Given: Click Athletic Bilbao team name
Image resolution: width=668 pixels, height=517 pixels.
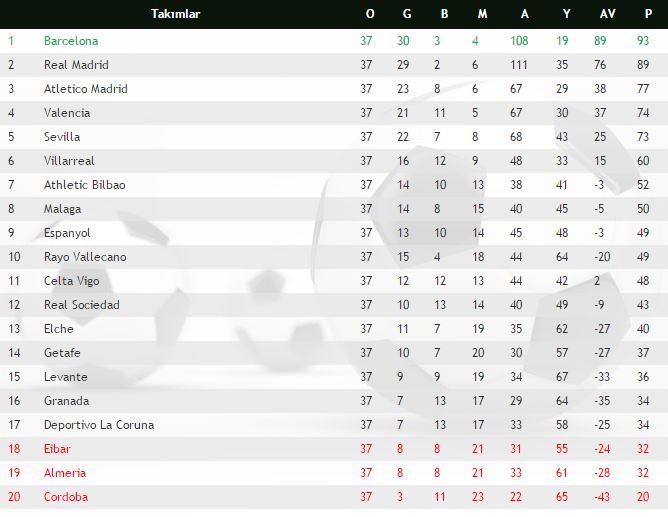Looking at the screenshot, I should click(x=85, y=185).
